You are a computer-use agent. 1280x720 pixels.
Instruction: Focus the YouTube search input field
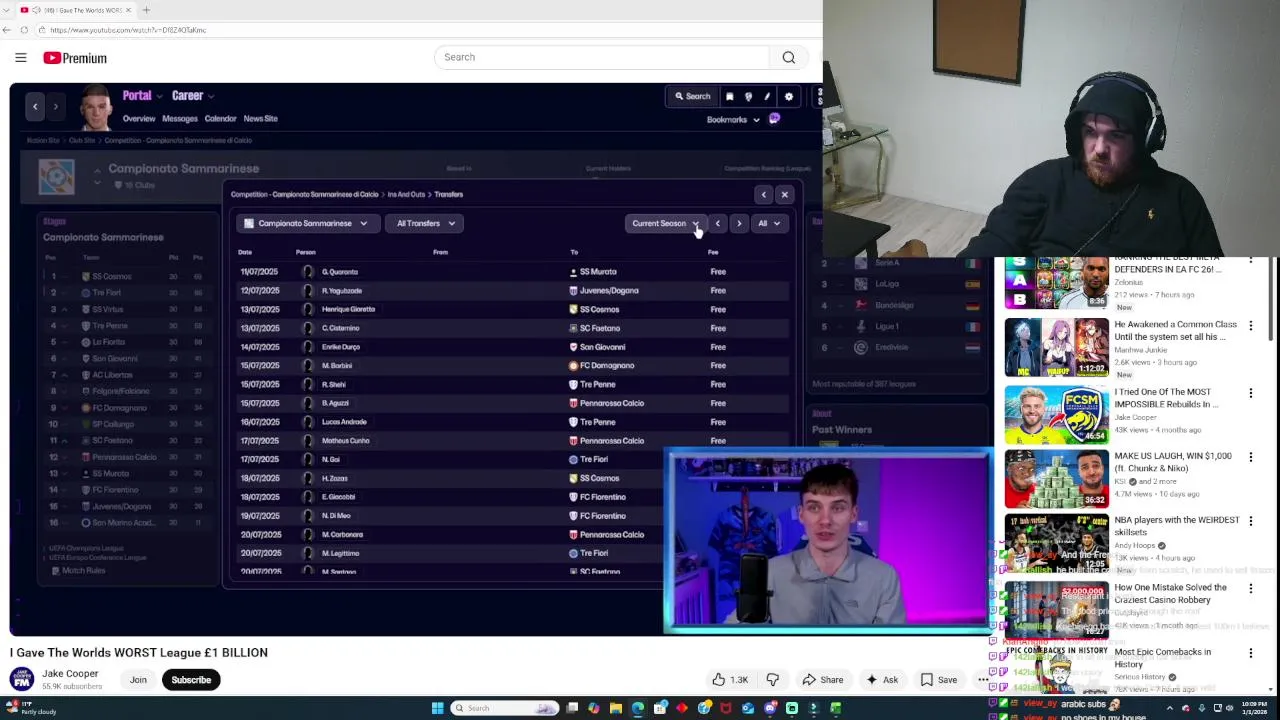click(603, 57)
